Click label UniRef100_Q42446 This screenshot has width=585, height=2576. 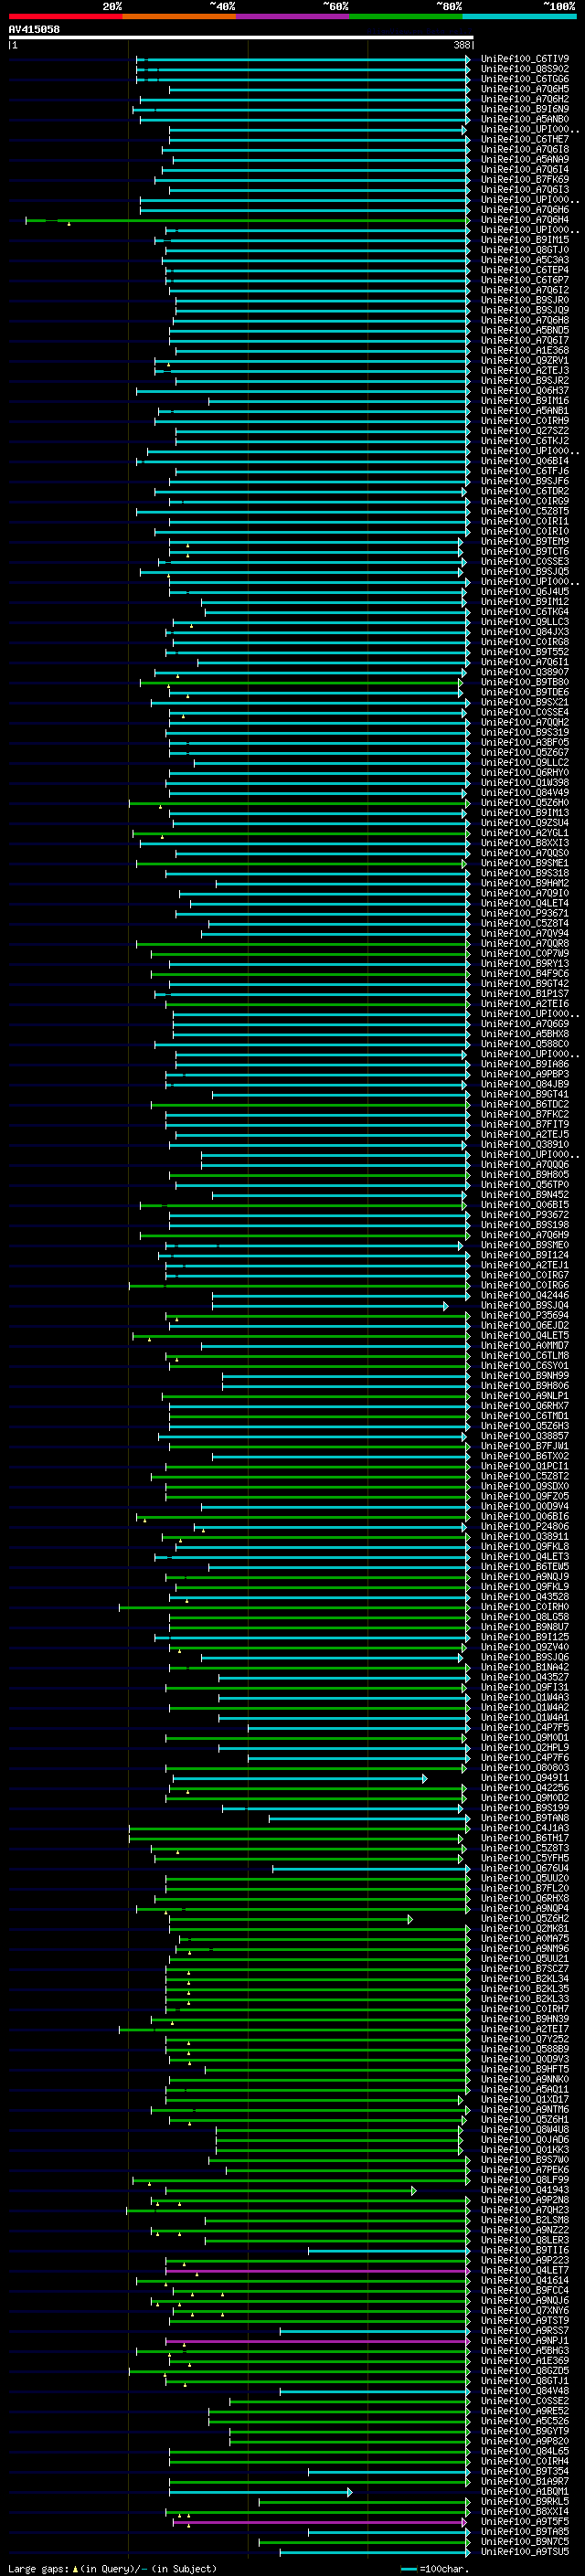(525, 1295)
